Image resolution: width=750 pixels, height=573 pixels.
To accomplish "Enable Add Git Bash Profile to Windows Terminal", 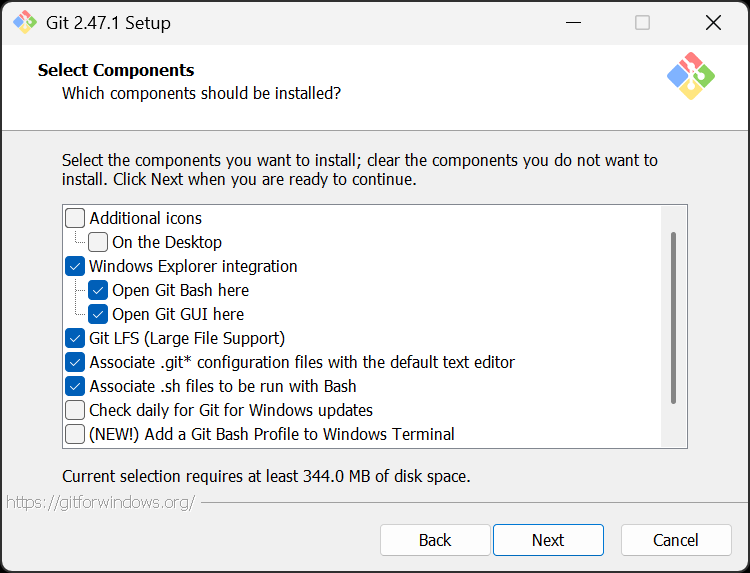I will coord(75,434).
